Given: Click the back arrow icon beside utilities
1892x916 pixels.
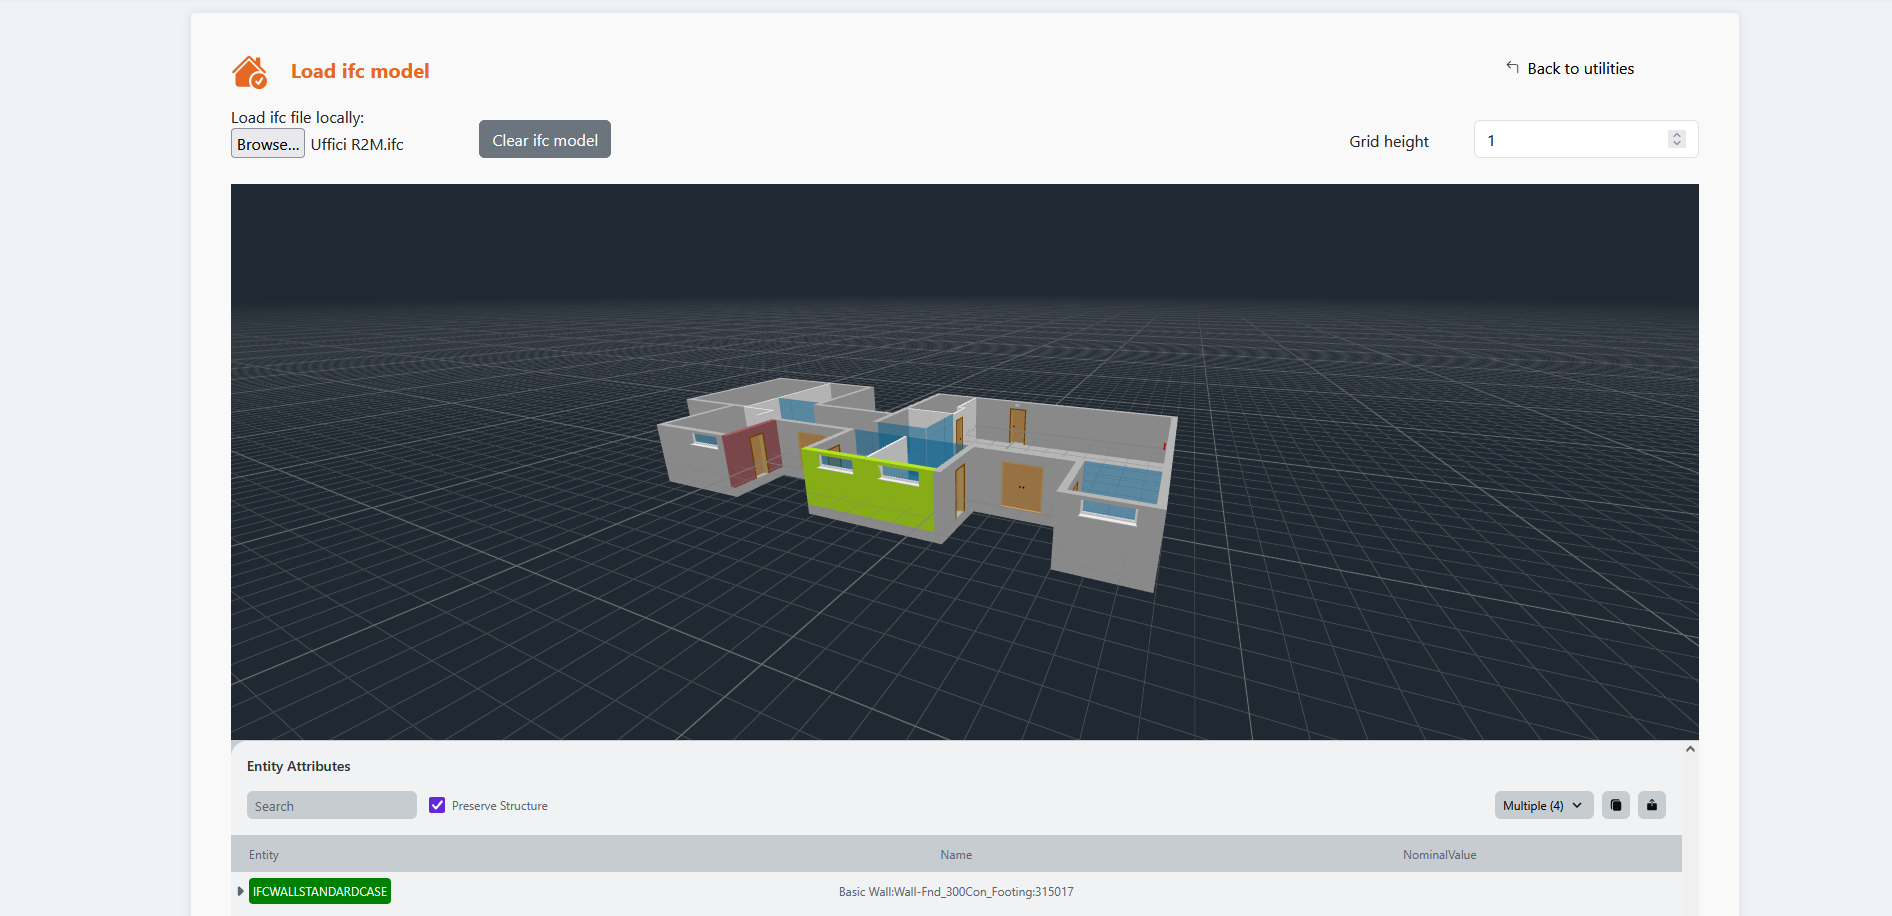Looking at the screenshot, I should pos(1512,67).
